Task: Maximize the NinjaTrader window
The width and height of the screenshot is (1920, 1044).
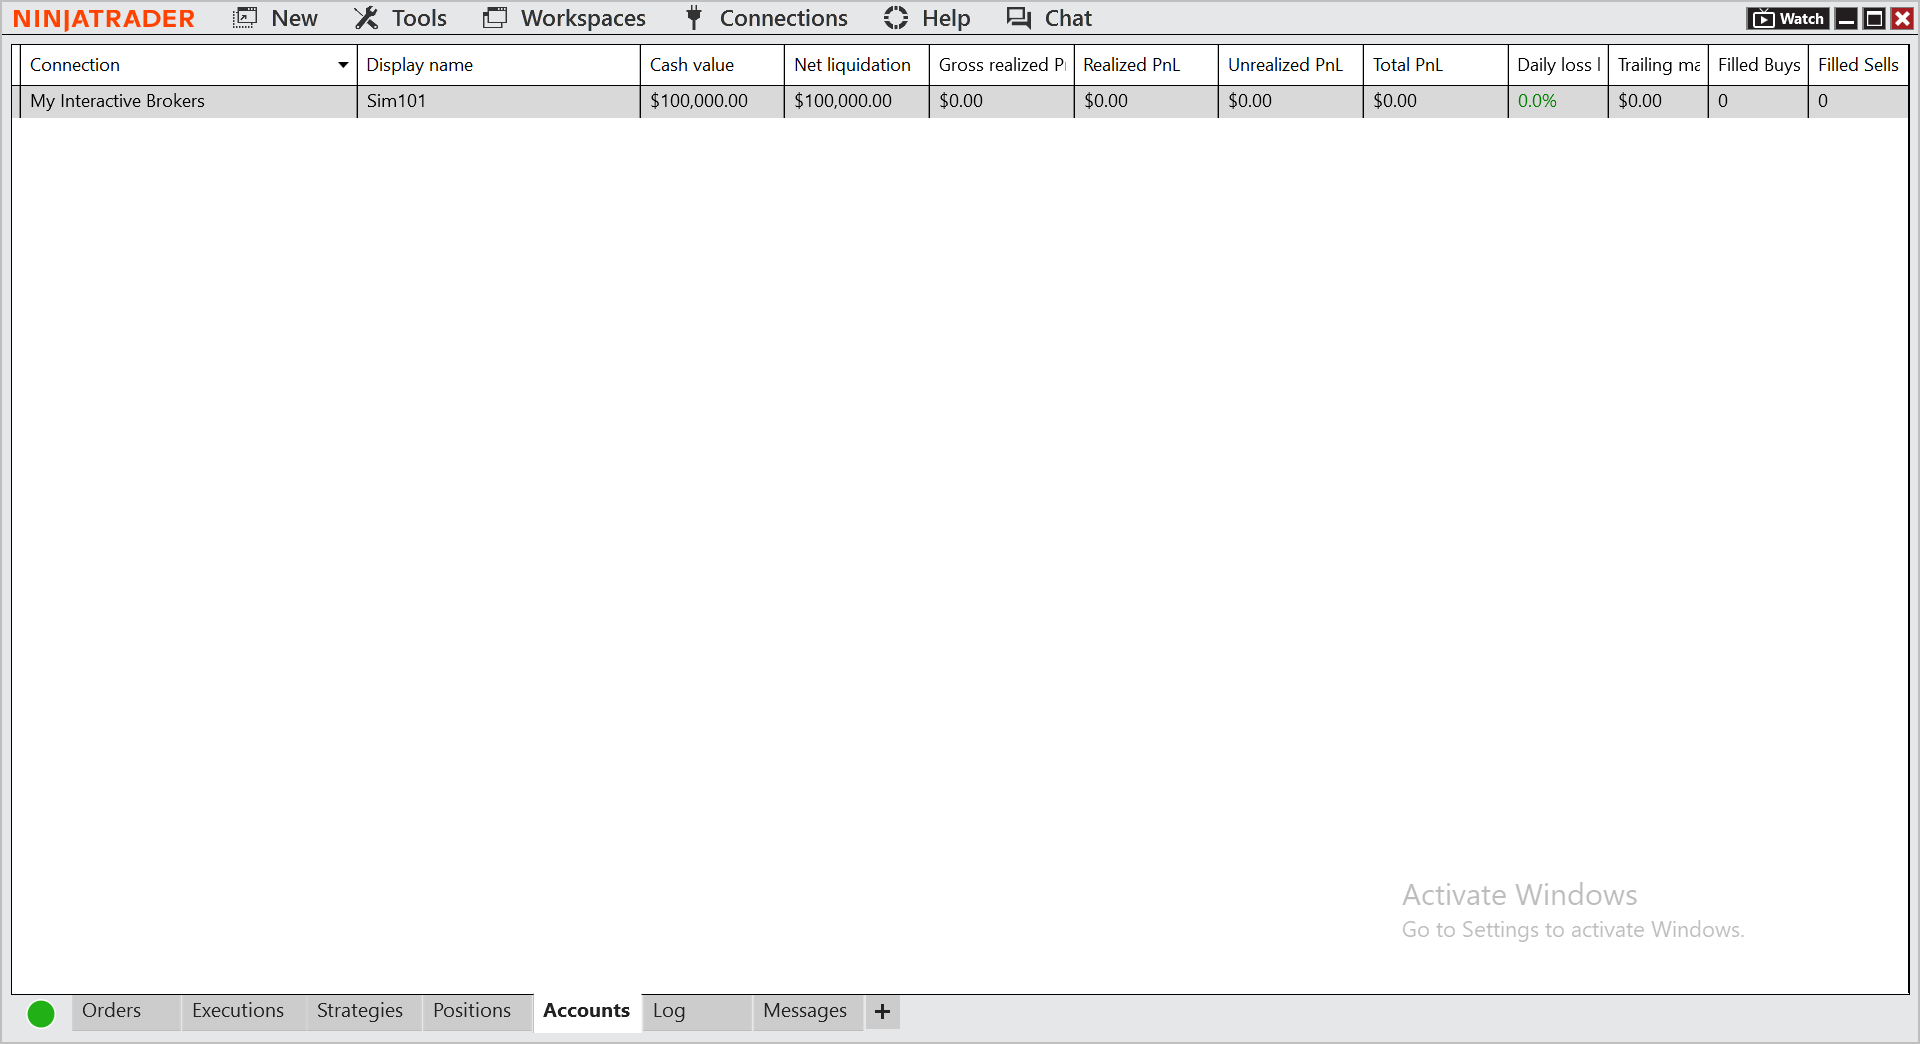Action: pos(1875,19)
